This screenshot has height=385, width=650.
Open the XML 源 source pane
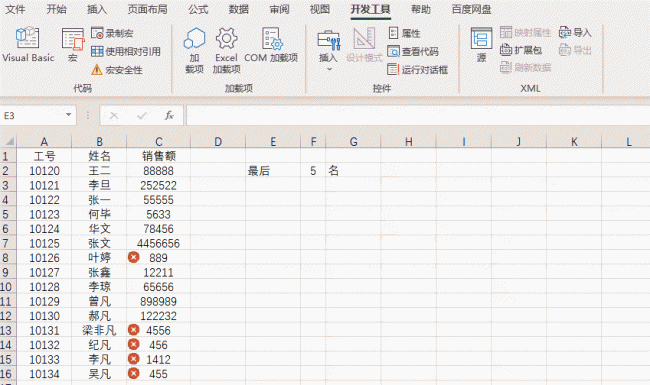click(481, 45)
